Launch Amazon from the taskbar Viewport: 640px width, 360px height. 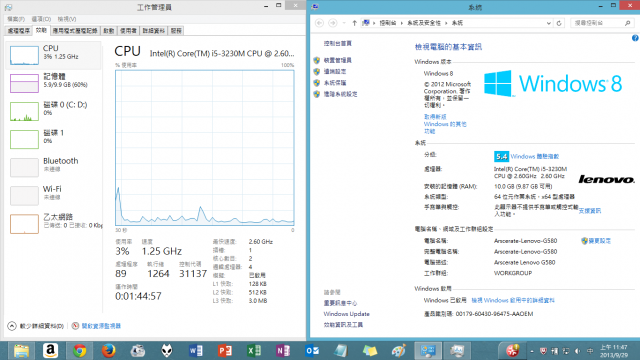tap(50, 351)
